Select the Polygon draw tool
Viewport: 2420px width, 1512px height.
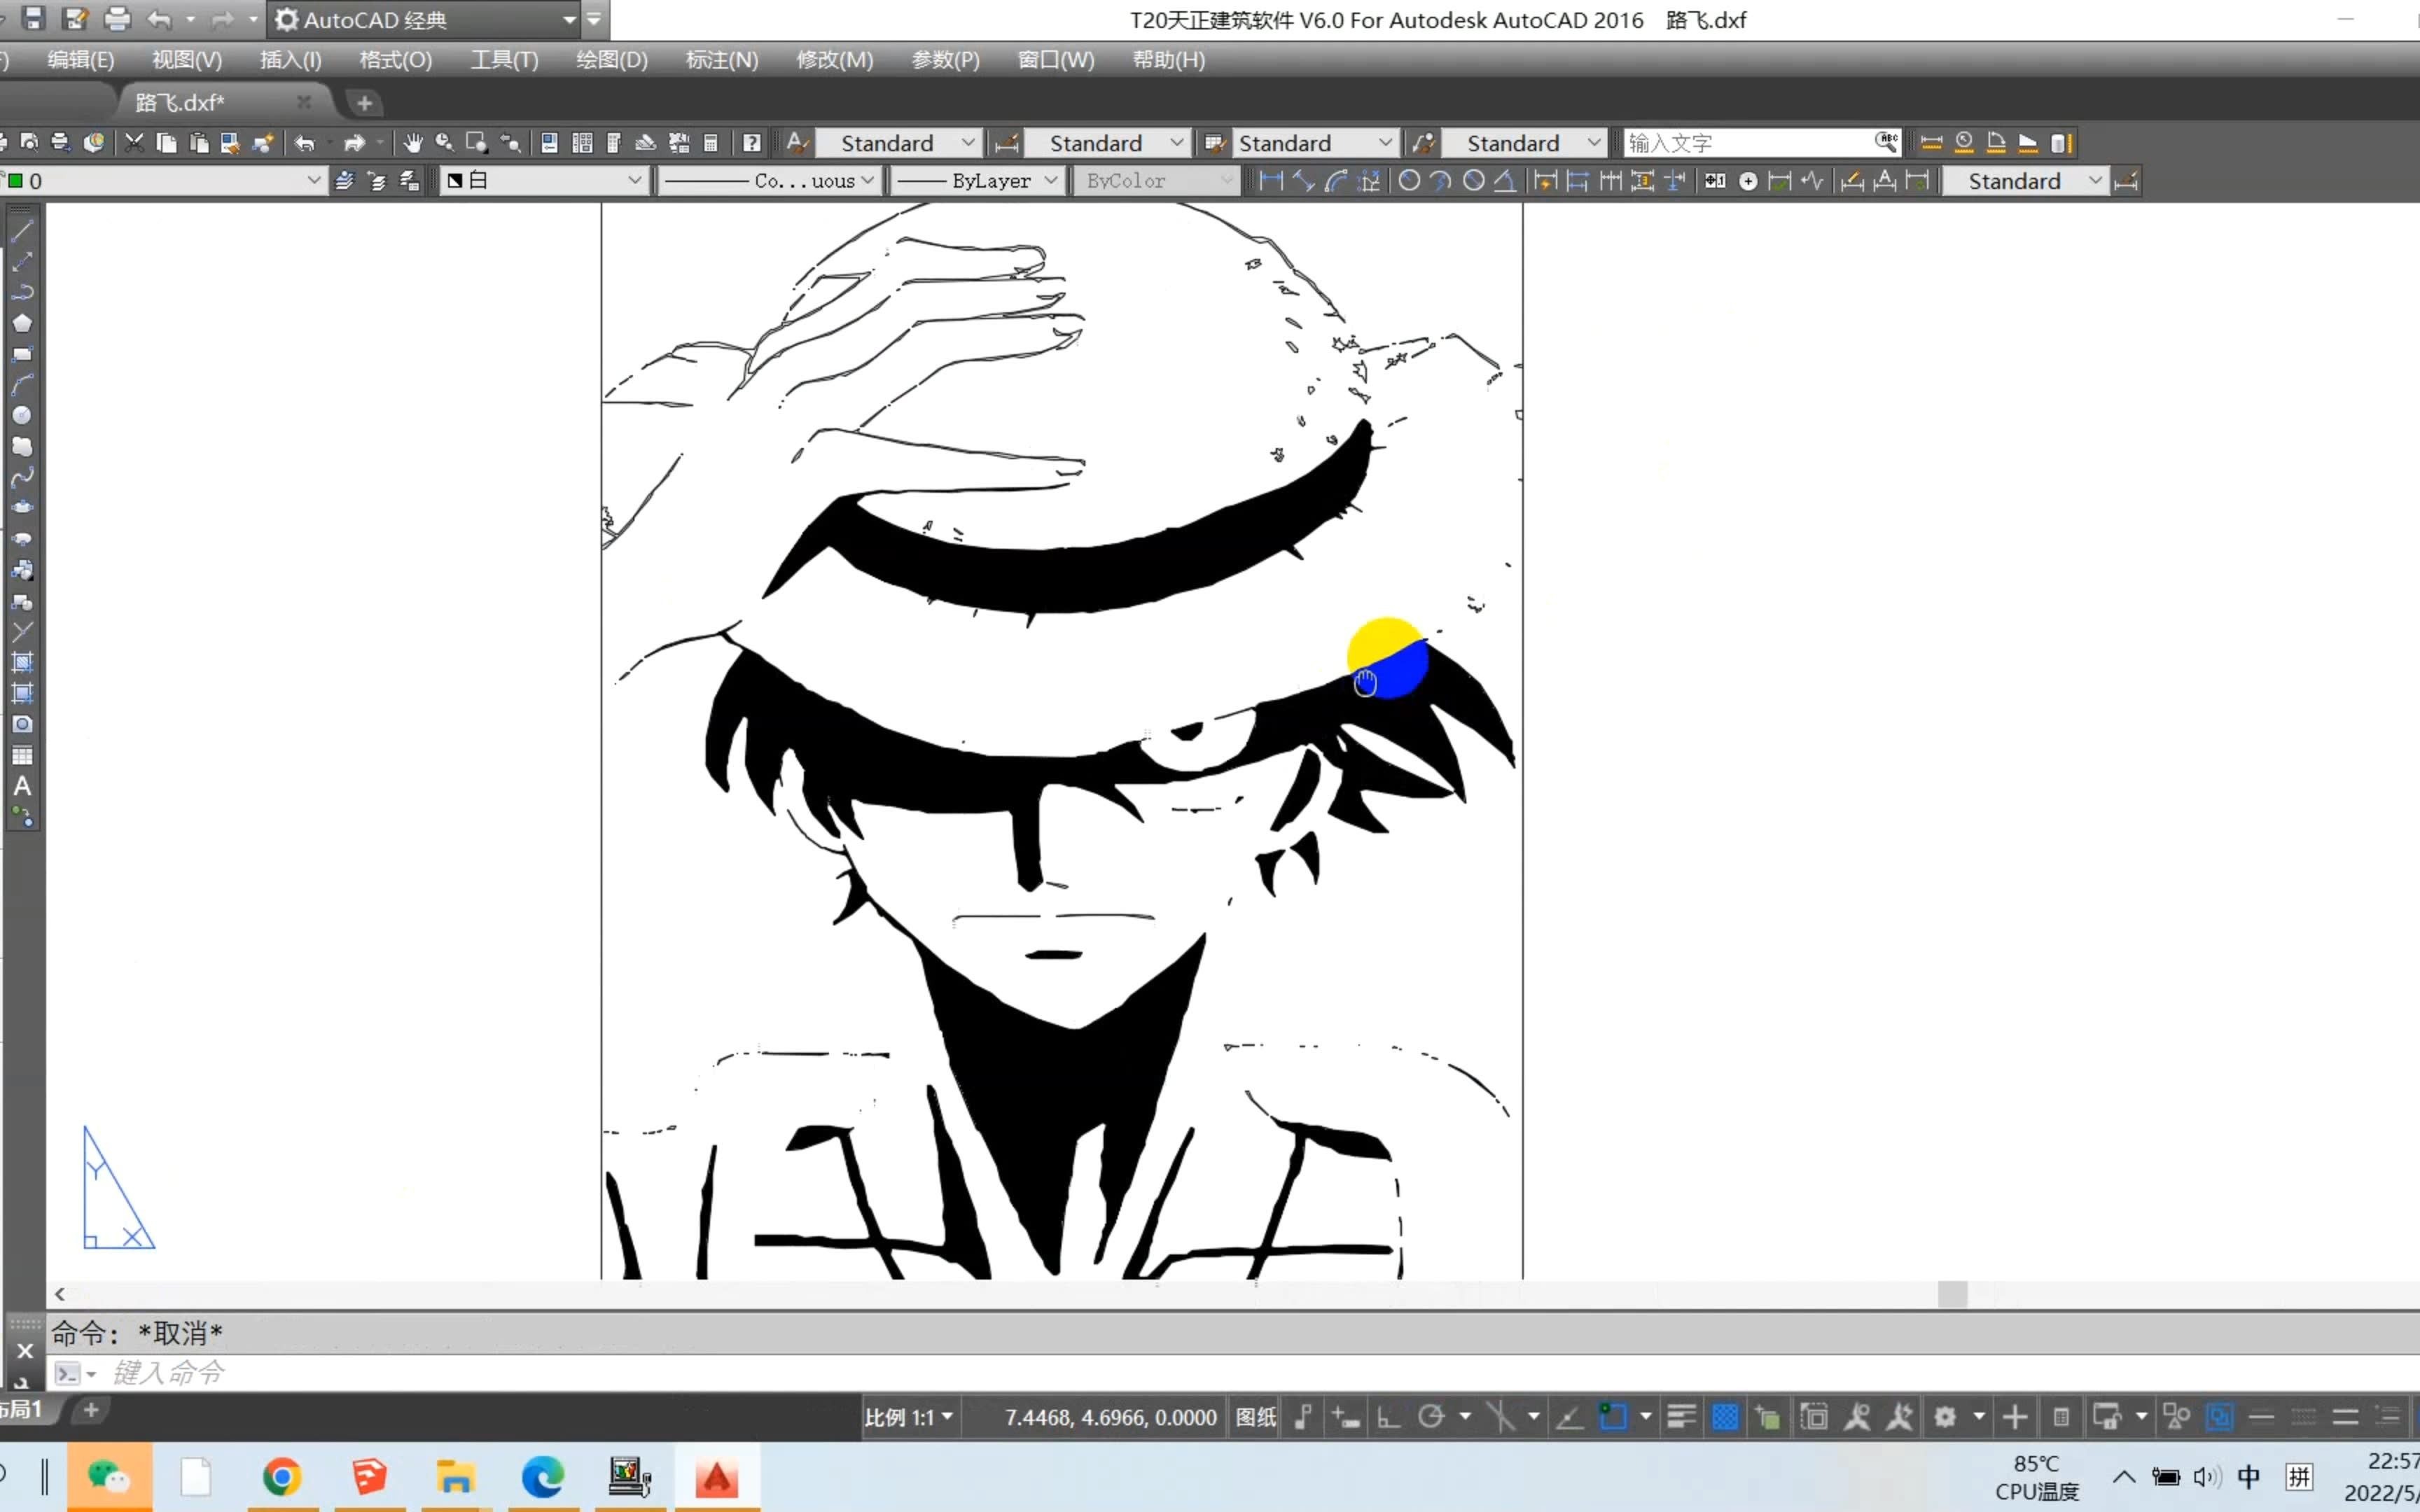click(x=22, y=323)
